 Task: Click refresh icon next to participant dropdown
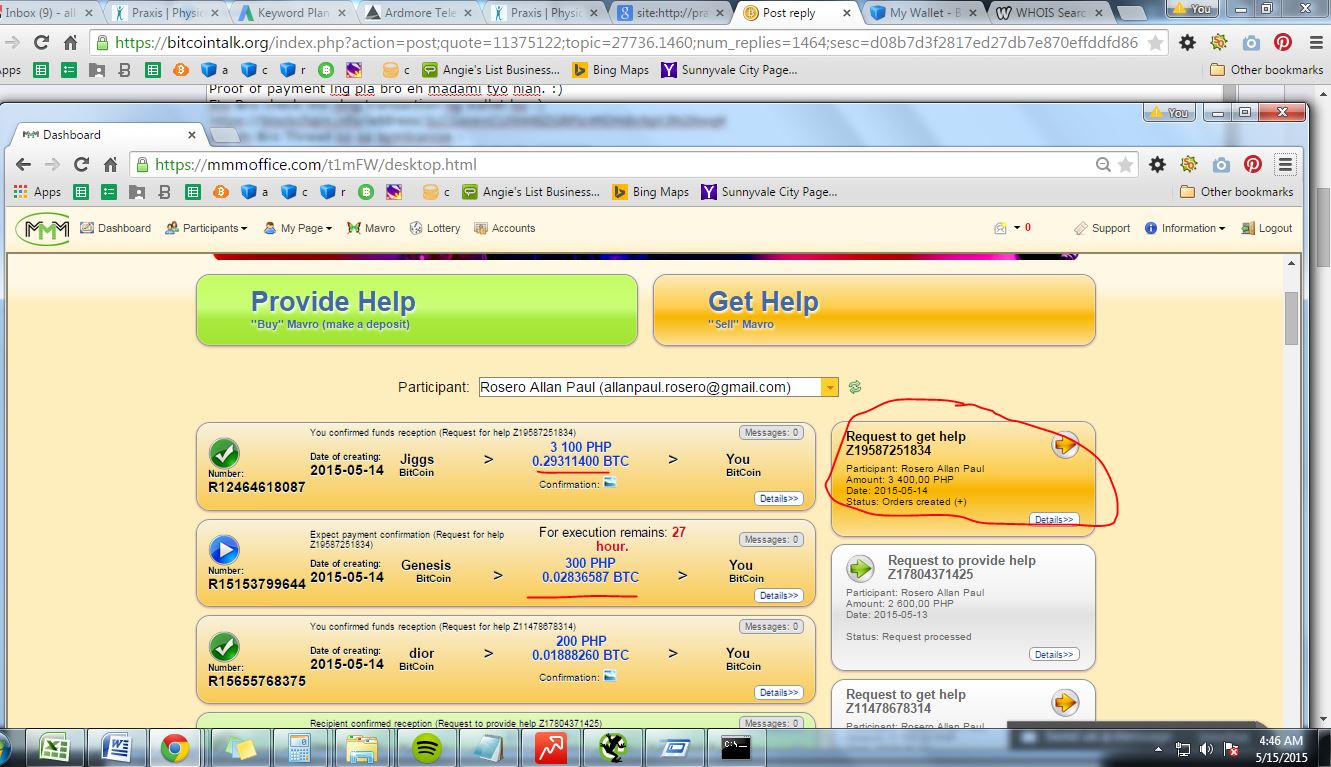point(855,387)
